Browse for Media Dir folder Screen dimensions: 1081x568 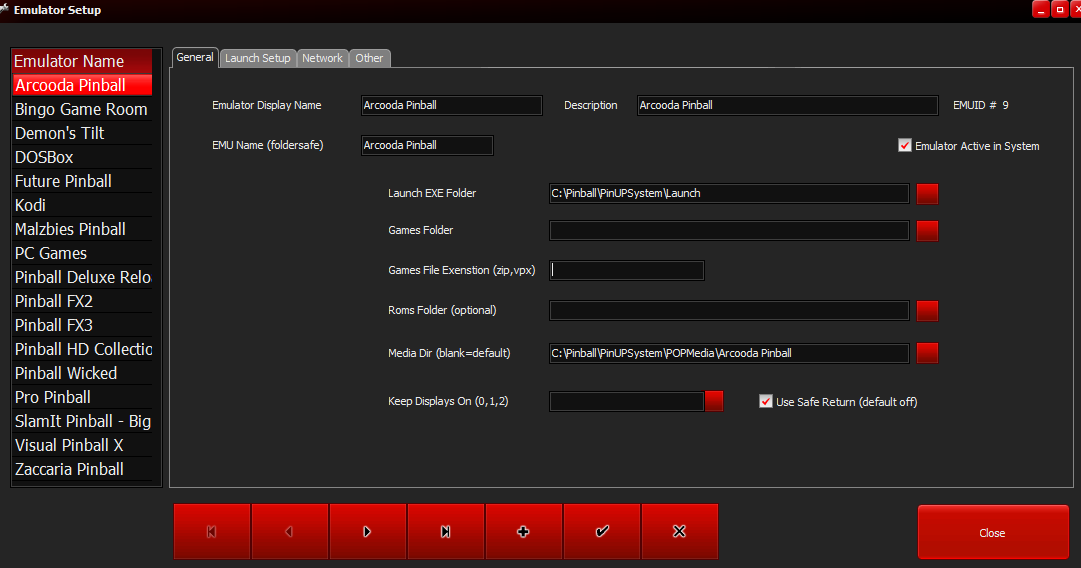click(x=927, y=353)
